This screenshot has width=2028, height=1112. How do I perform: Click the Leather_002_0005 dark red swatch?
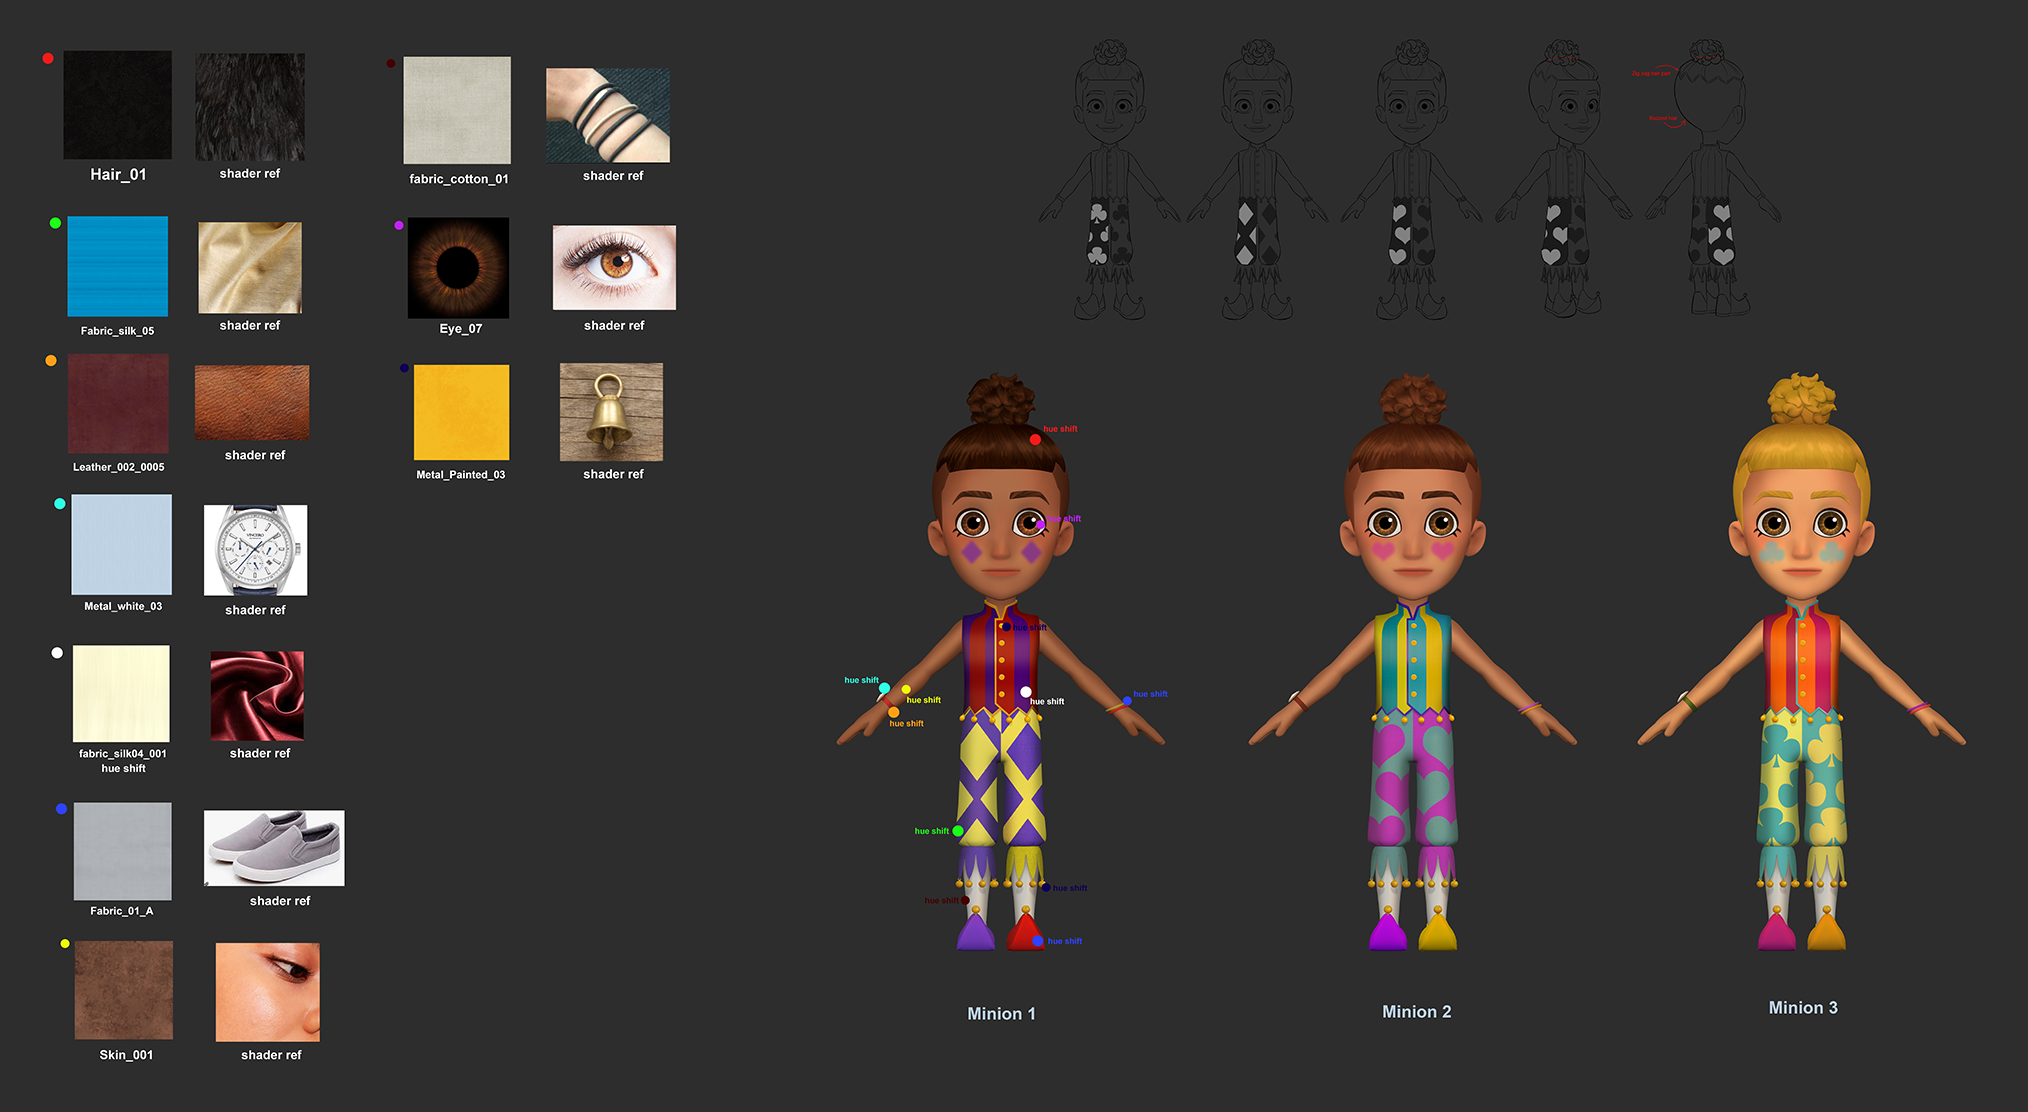click(x=118, y=404)
